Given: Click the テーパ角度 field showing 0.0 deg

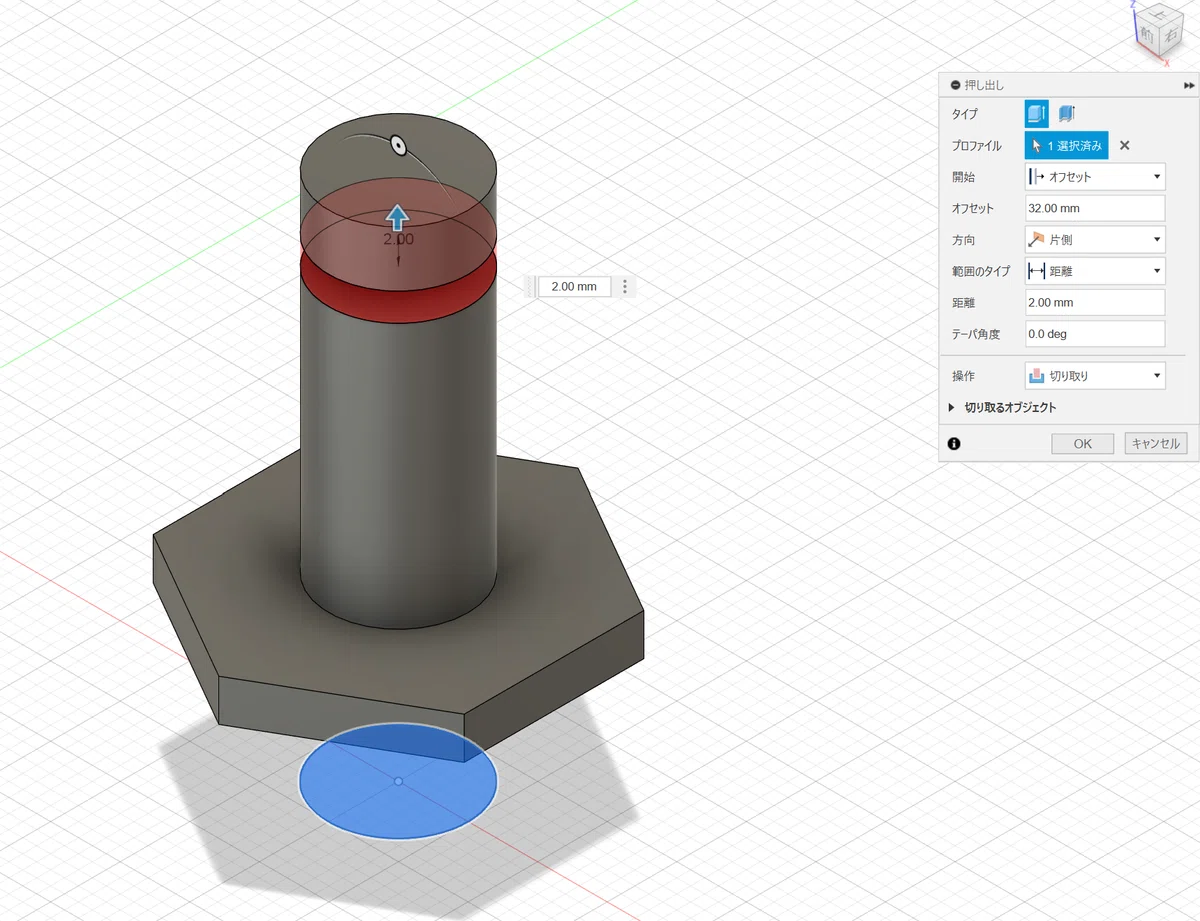Looking at the screenshot, I should pos(1095,333).
